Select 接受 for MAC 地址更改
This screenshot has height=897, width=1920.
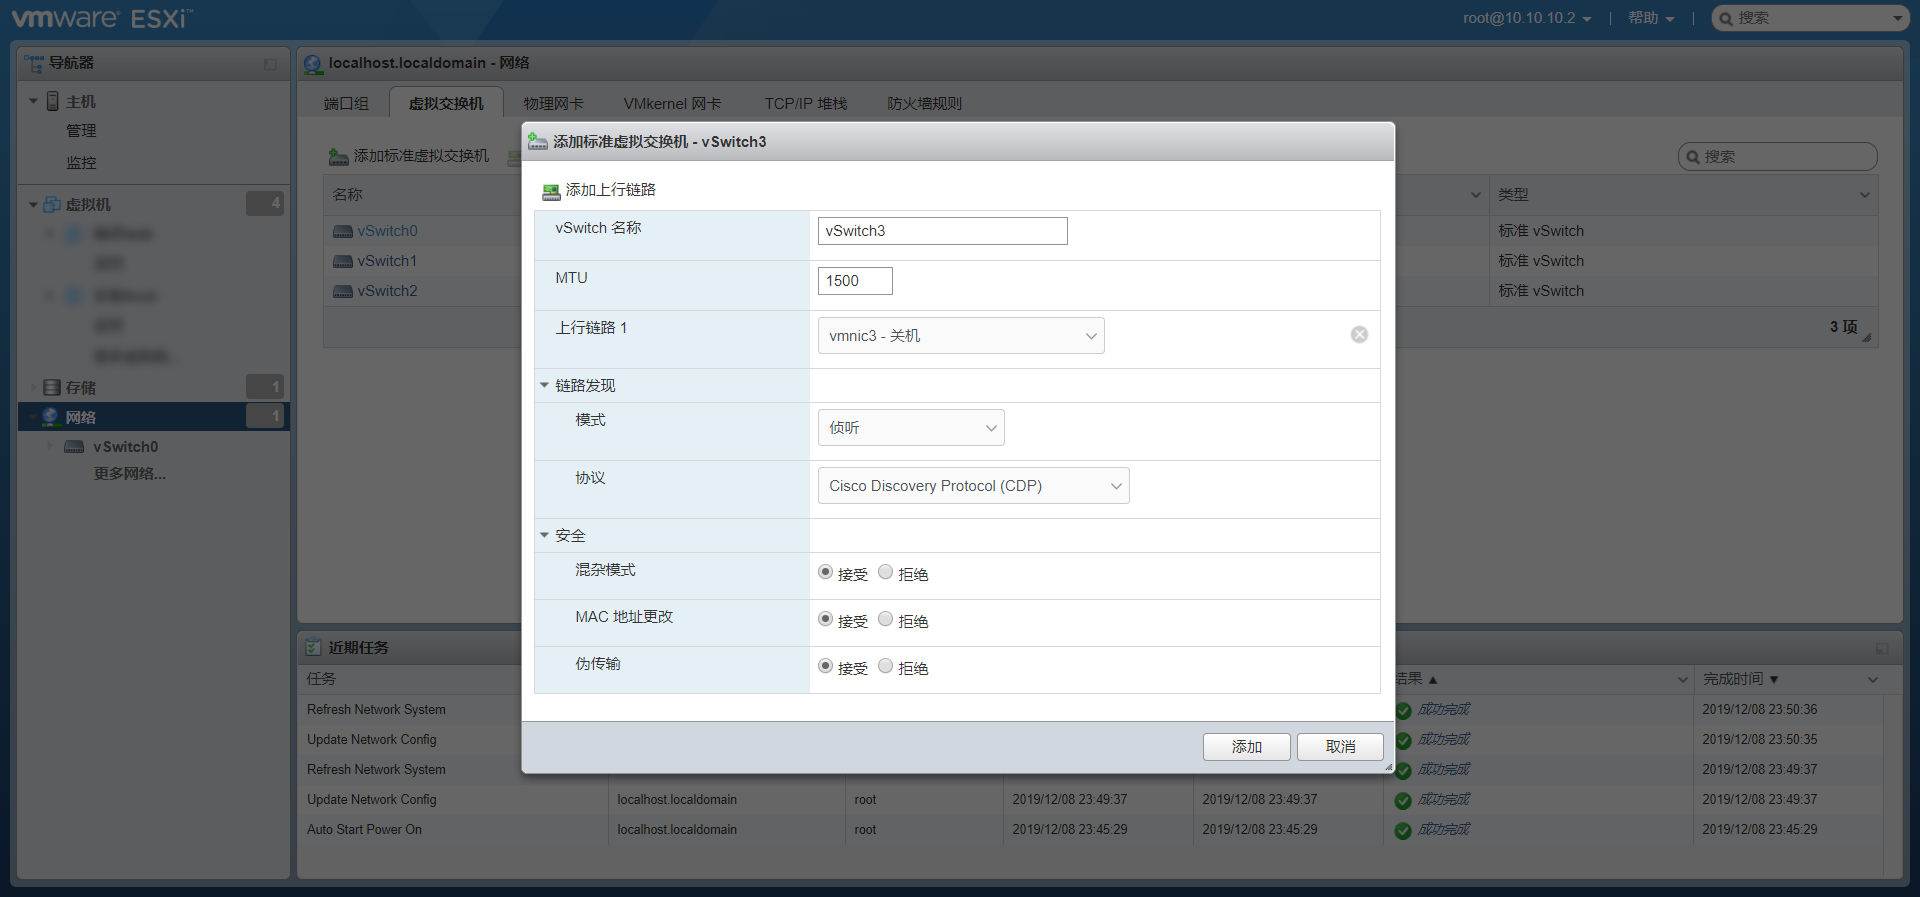(825, 619)
